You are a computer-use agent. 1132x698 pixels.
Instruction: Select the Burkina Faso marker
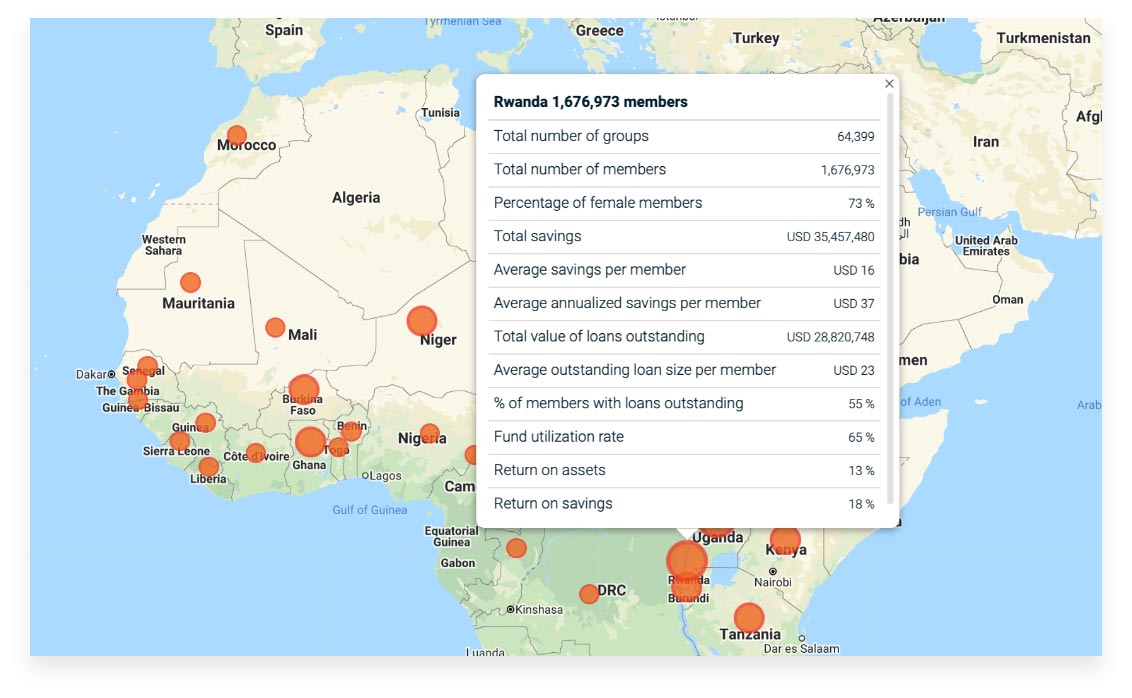point(303,390)
